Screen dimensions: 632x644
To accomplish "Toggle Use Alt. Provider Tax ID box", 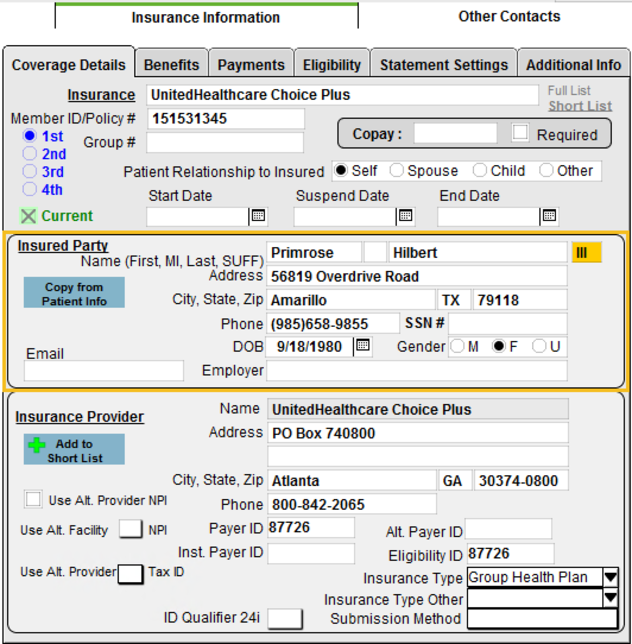I will pyautogui.click(x=130, y=573).
